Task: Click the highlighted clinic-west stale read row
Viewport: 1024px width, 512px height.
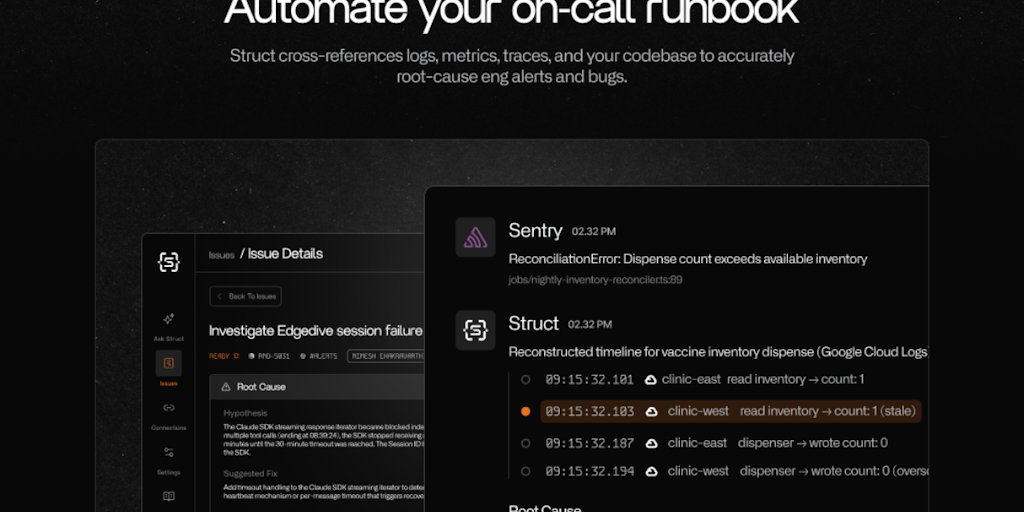Action: (x=730, y=411)
